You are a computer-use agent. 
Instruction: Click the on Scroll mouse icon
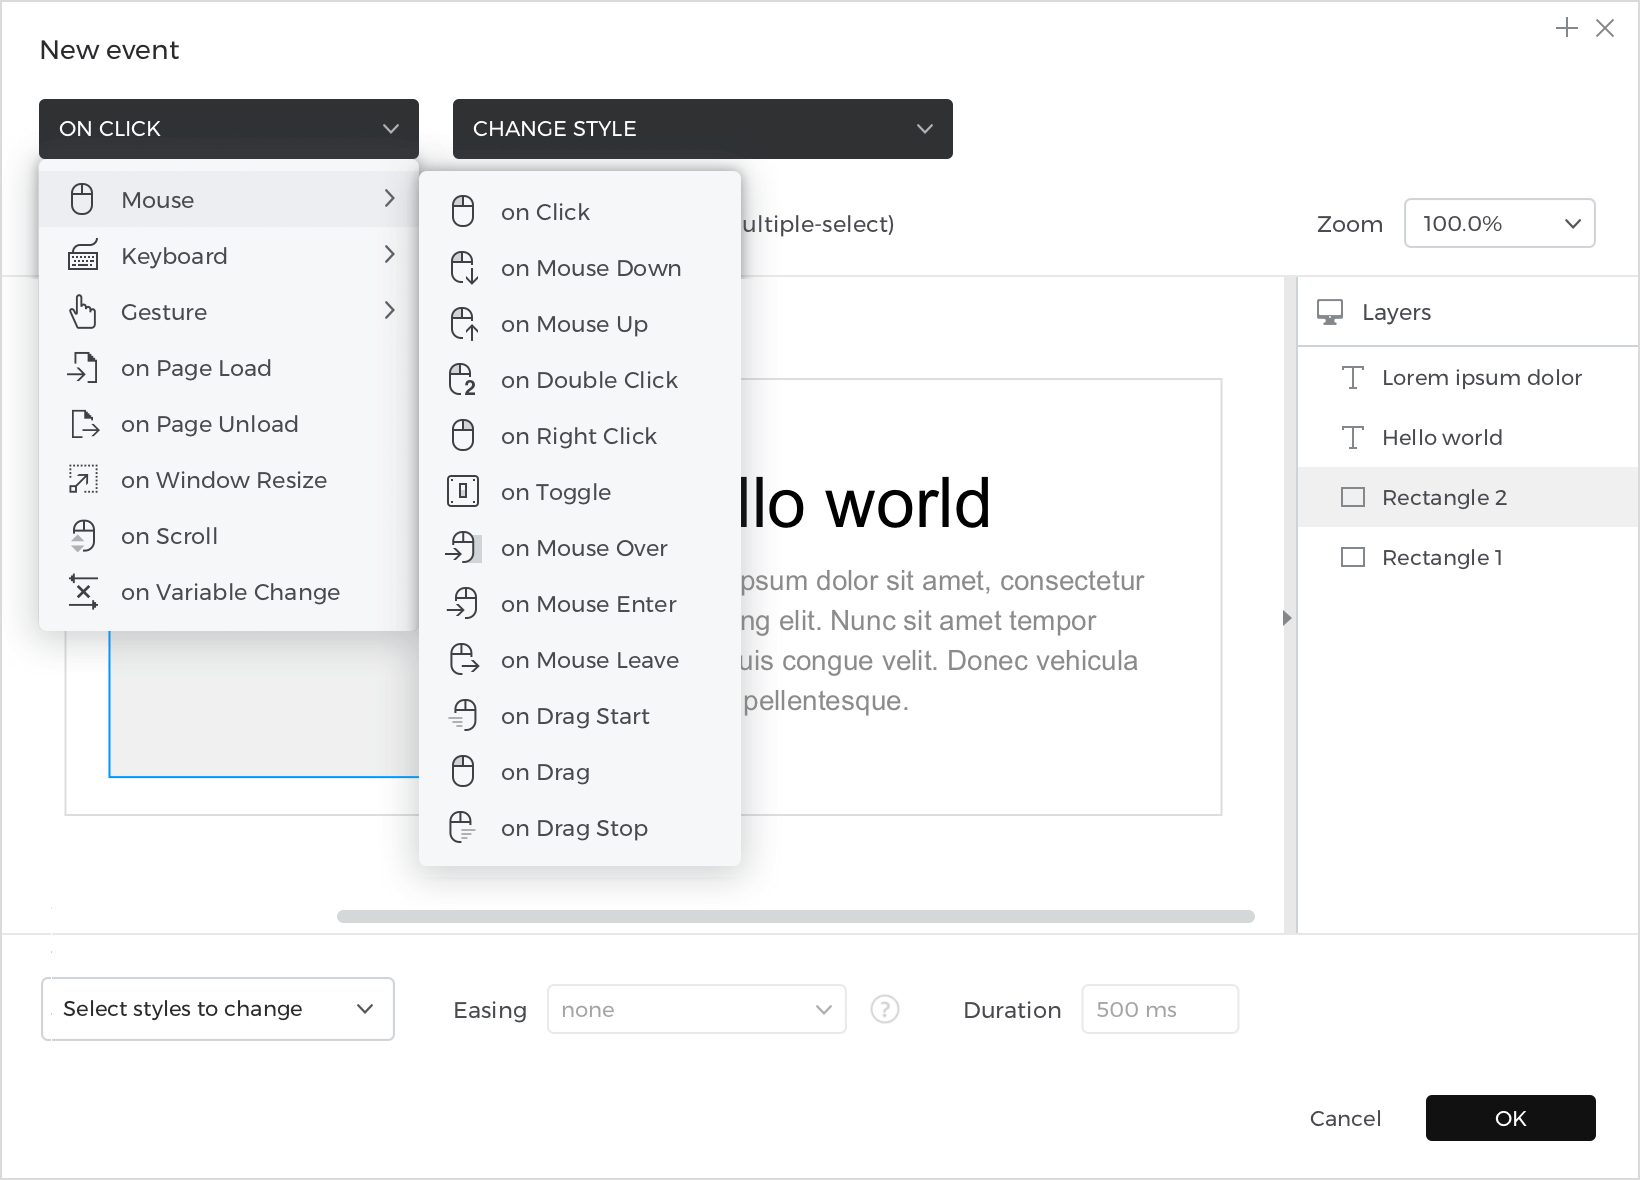pyautogui.click(x=83, y=536)
